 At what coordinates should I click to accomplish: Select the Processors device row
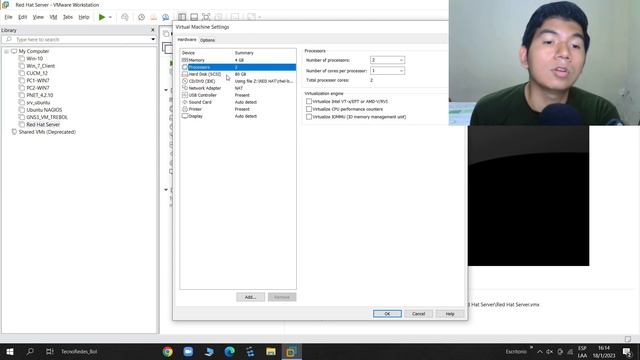tap(238, 67)
